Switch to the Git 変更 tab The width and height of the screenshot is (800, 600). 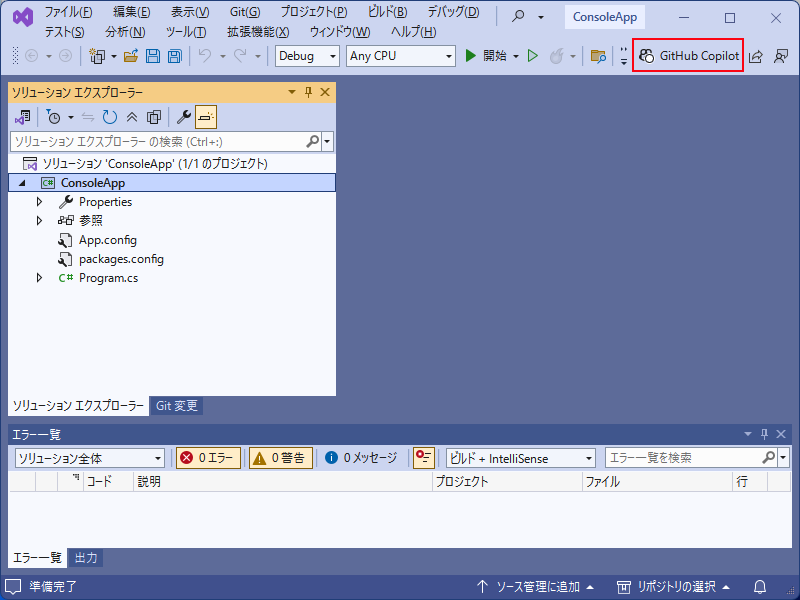(x=177, y=406)
